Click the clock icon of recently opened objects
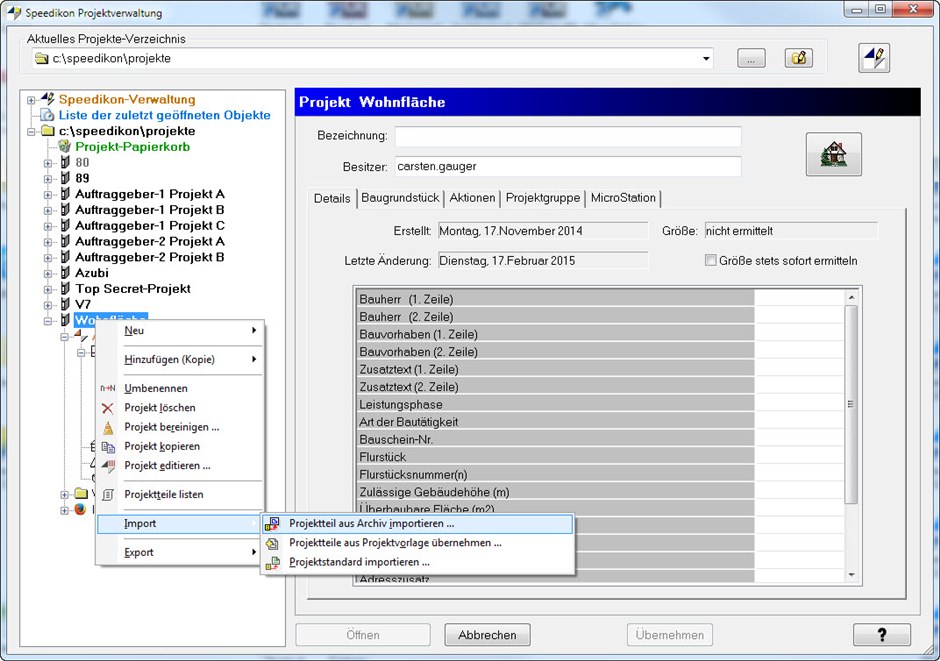 point(48,115)
